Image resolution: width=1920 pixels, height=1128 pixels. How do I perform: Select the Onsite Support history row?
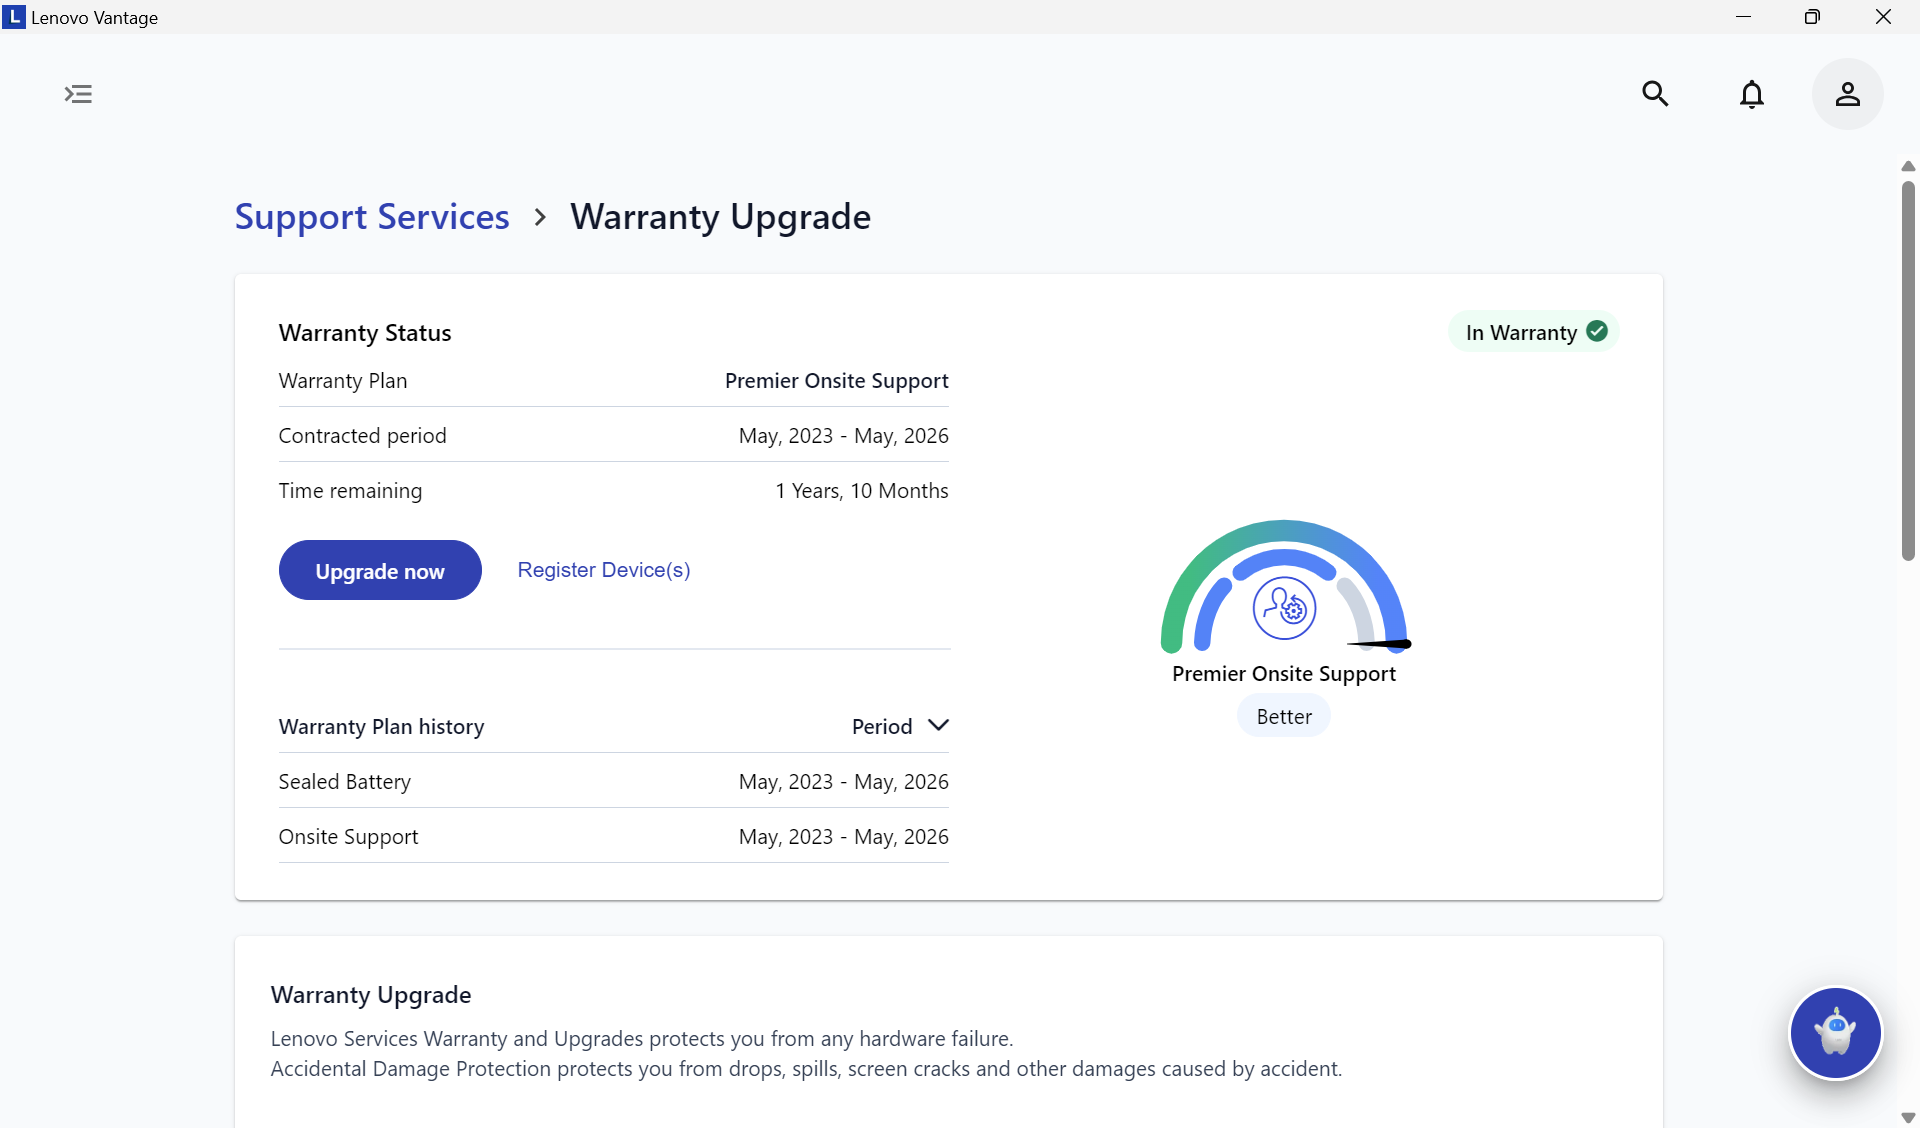tap(613, 836)
